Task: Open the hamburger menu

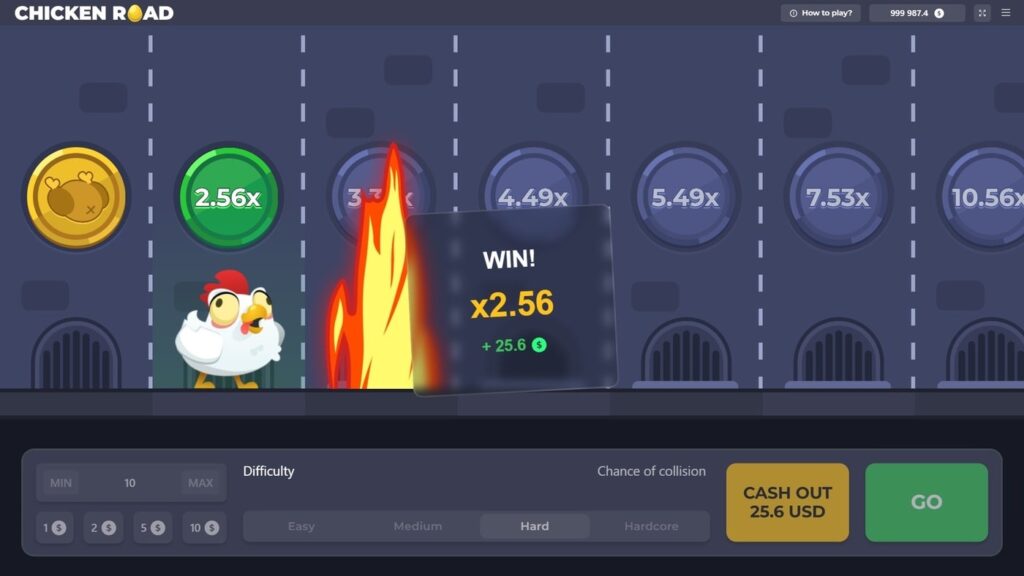Action: (x=1005, y=13)
